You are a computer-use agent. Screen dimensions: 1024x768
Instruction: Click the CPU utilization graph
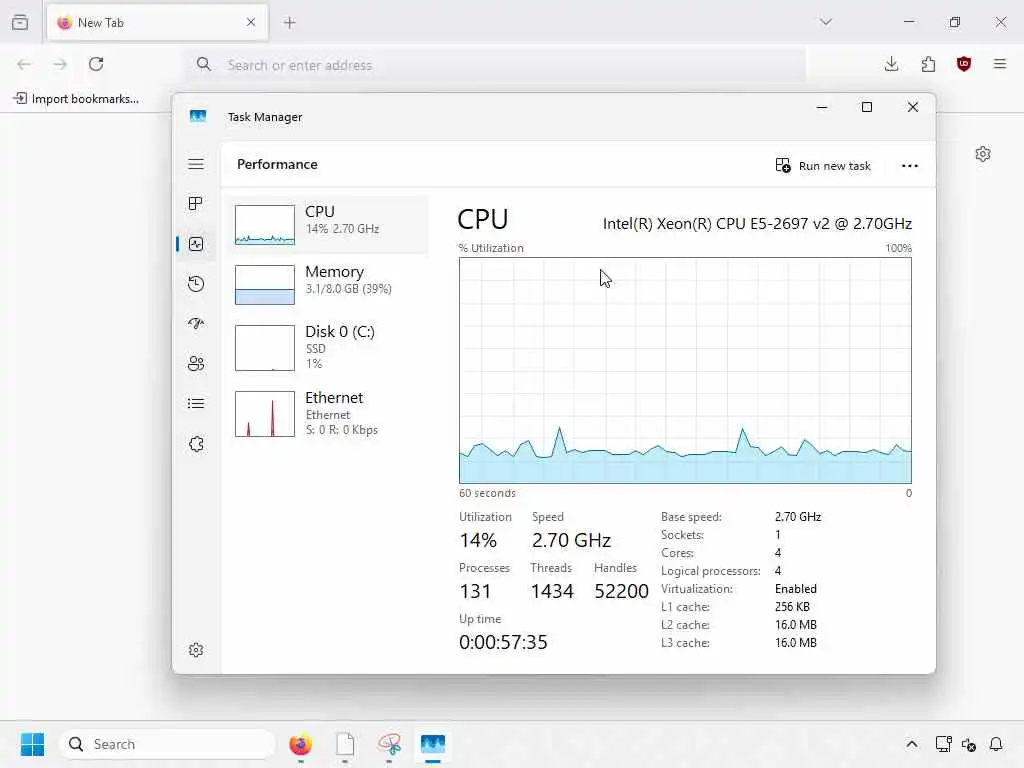click(x=685, y=370)
